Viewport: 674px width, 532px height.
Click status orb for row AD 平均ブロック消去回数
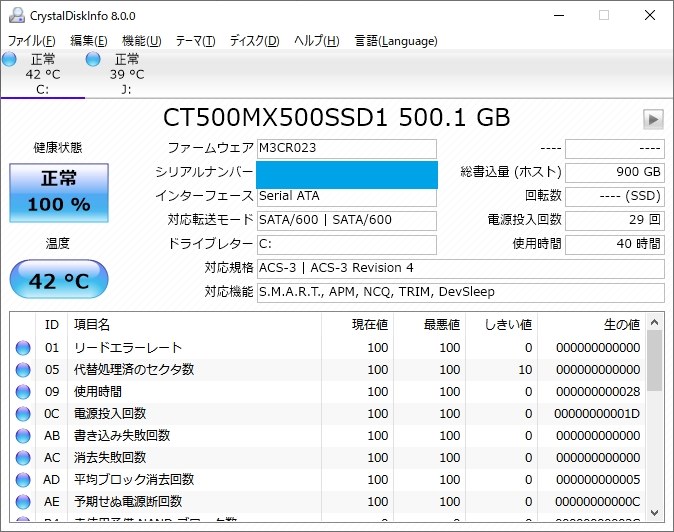click(23, 480)
